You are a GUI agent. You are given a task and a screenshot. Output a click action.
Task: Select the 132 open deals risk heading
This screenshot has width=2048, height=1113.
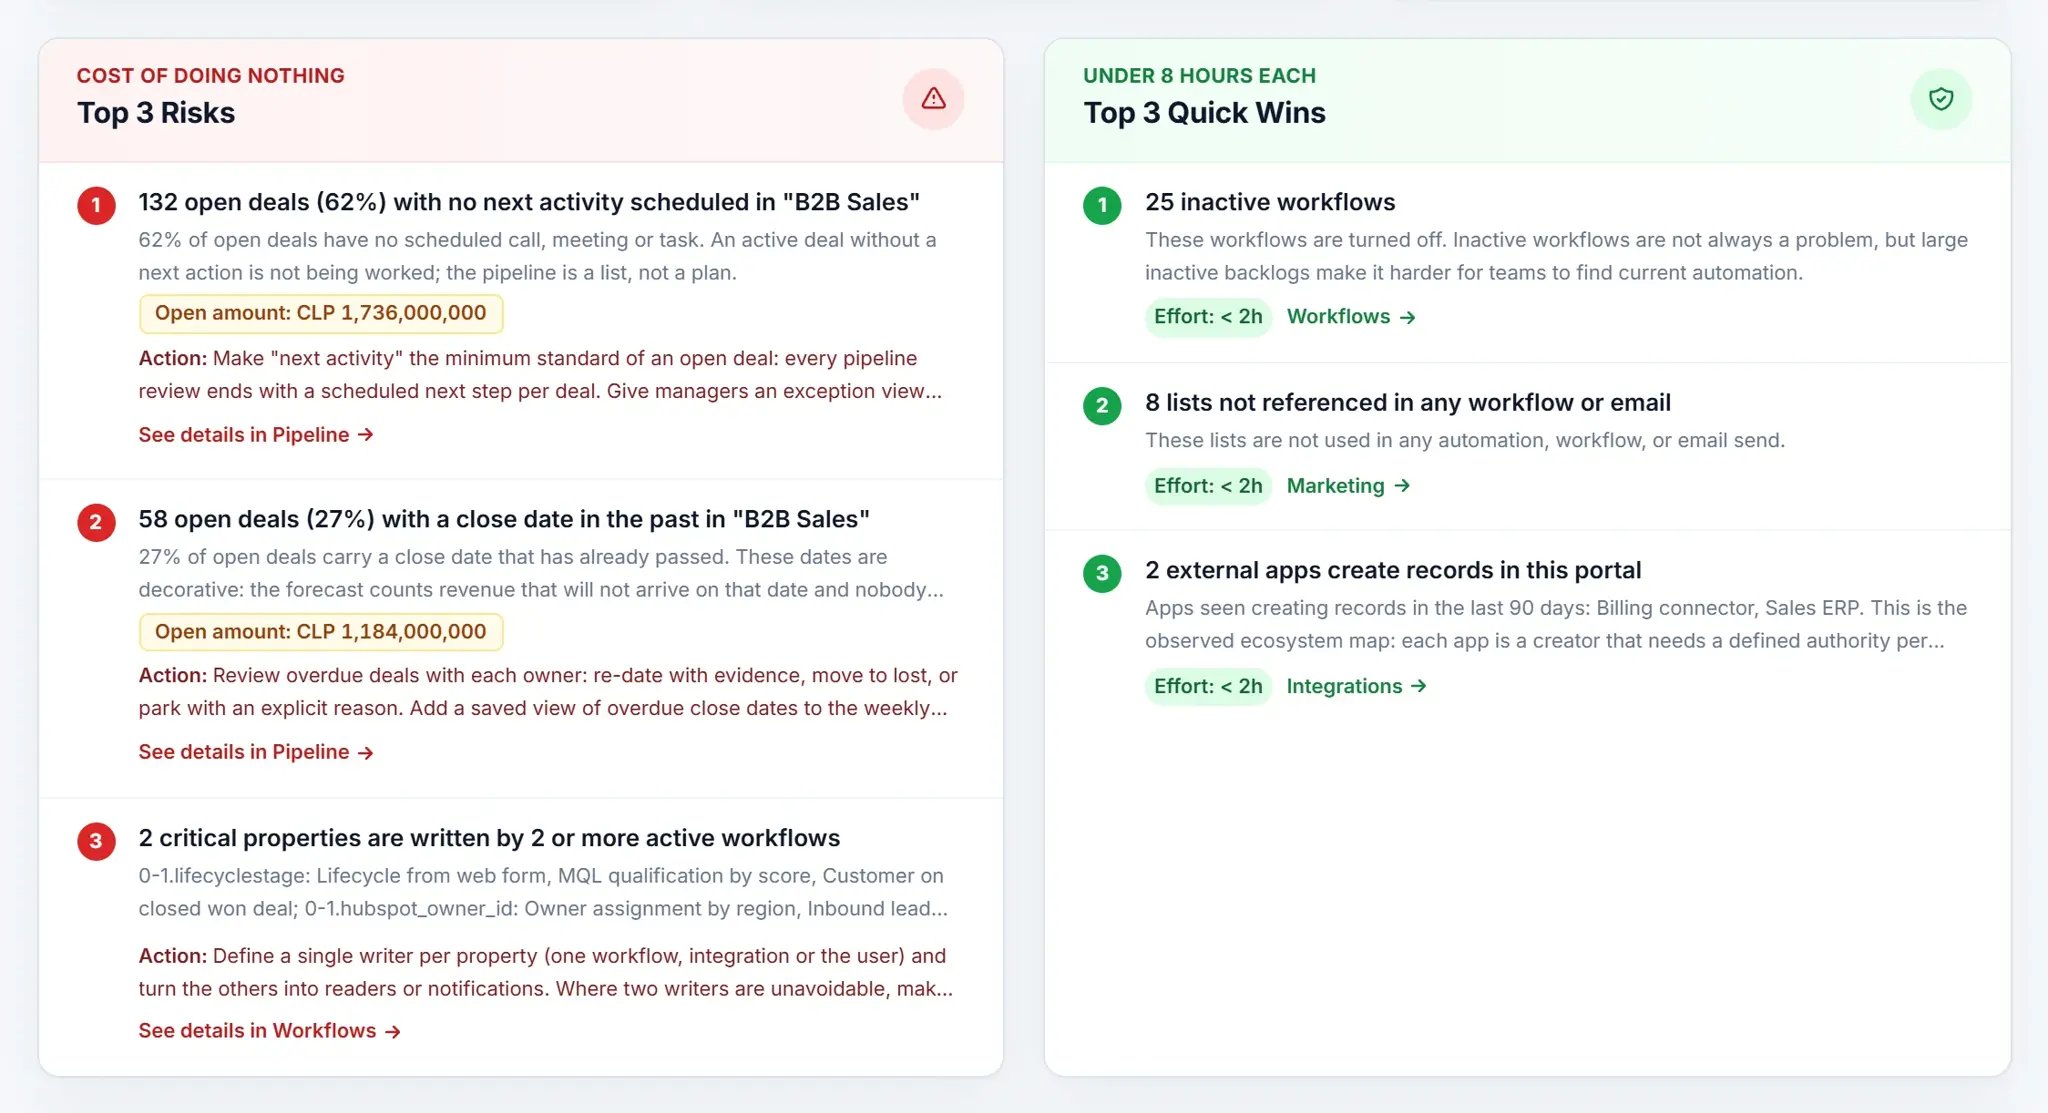(529, 202)
